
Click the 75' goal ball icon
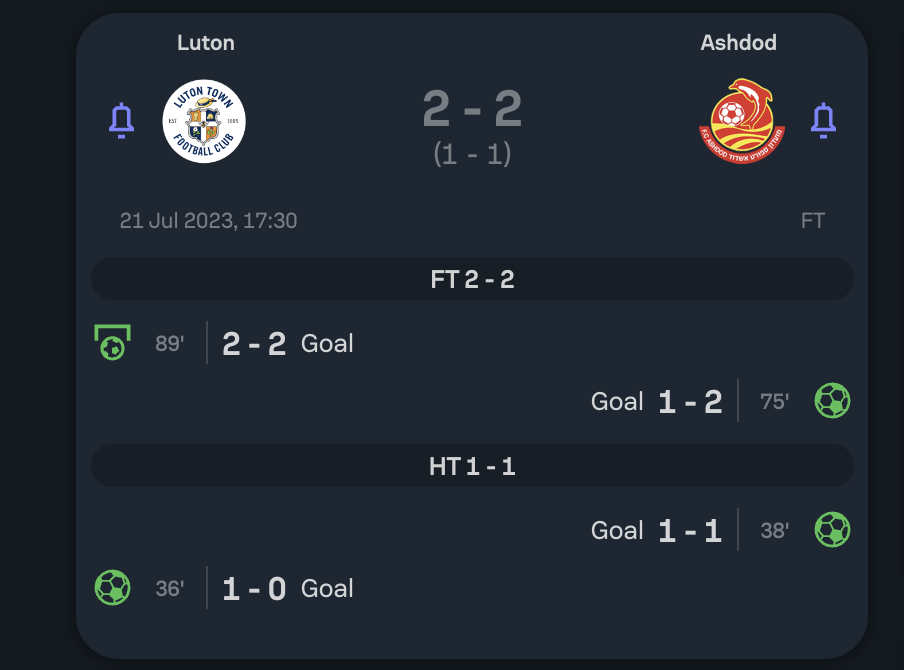click(832, 401)
